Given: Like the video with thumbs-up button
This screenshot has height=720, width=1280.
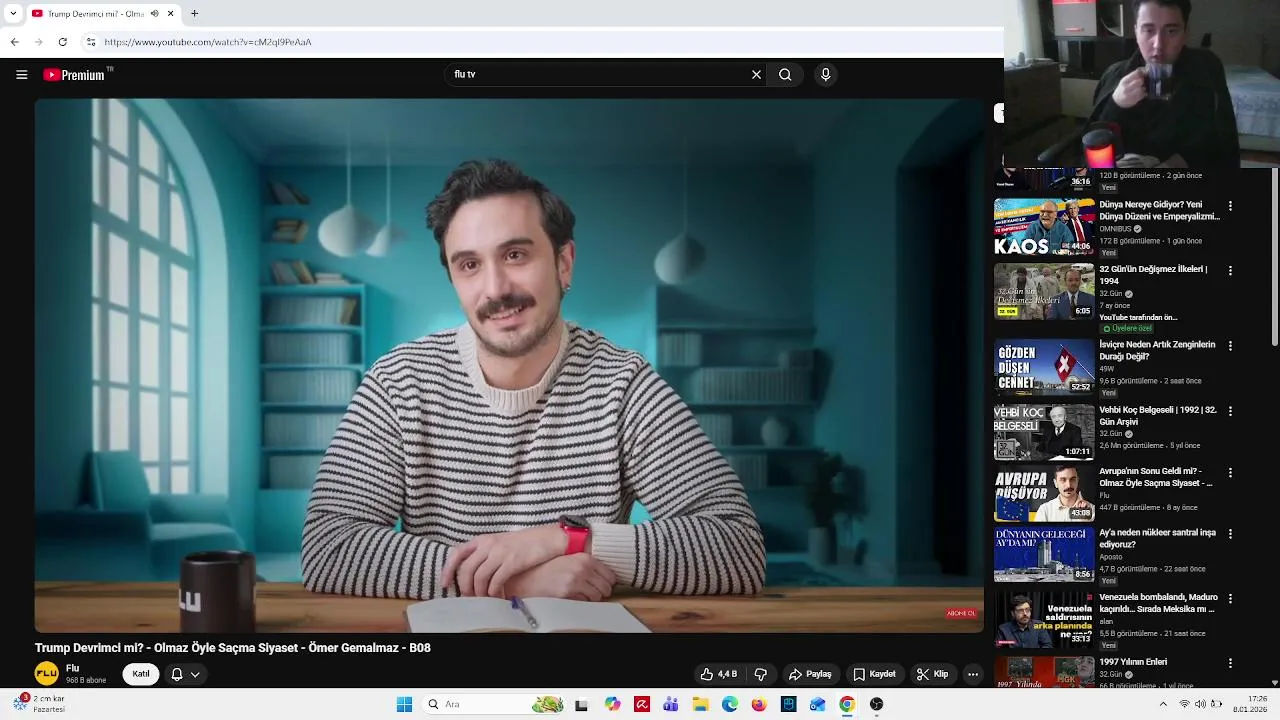Looking at the screenshot, I should (x=719, y=674).
